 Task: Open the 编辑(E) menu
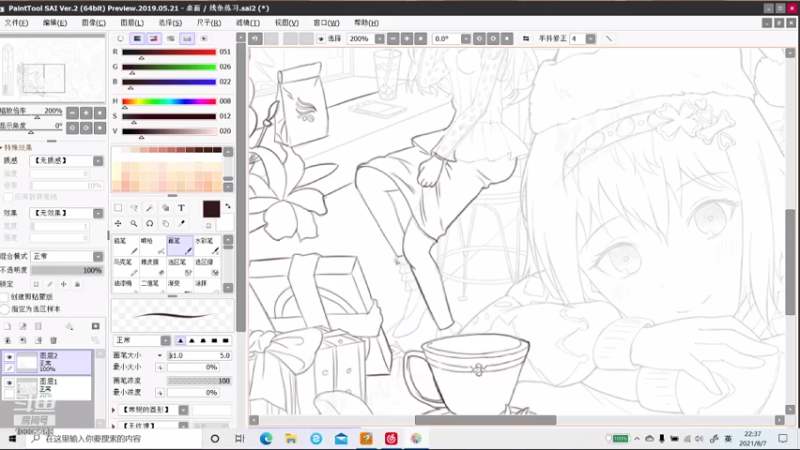[x=55, y=23]
